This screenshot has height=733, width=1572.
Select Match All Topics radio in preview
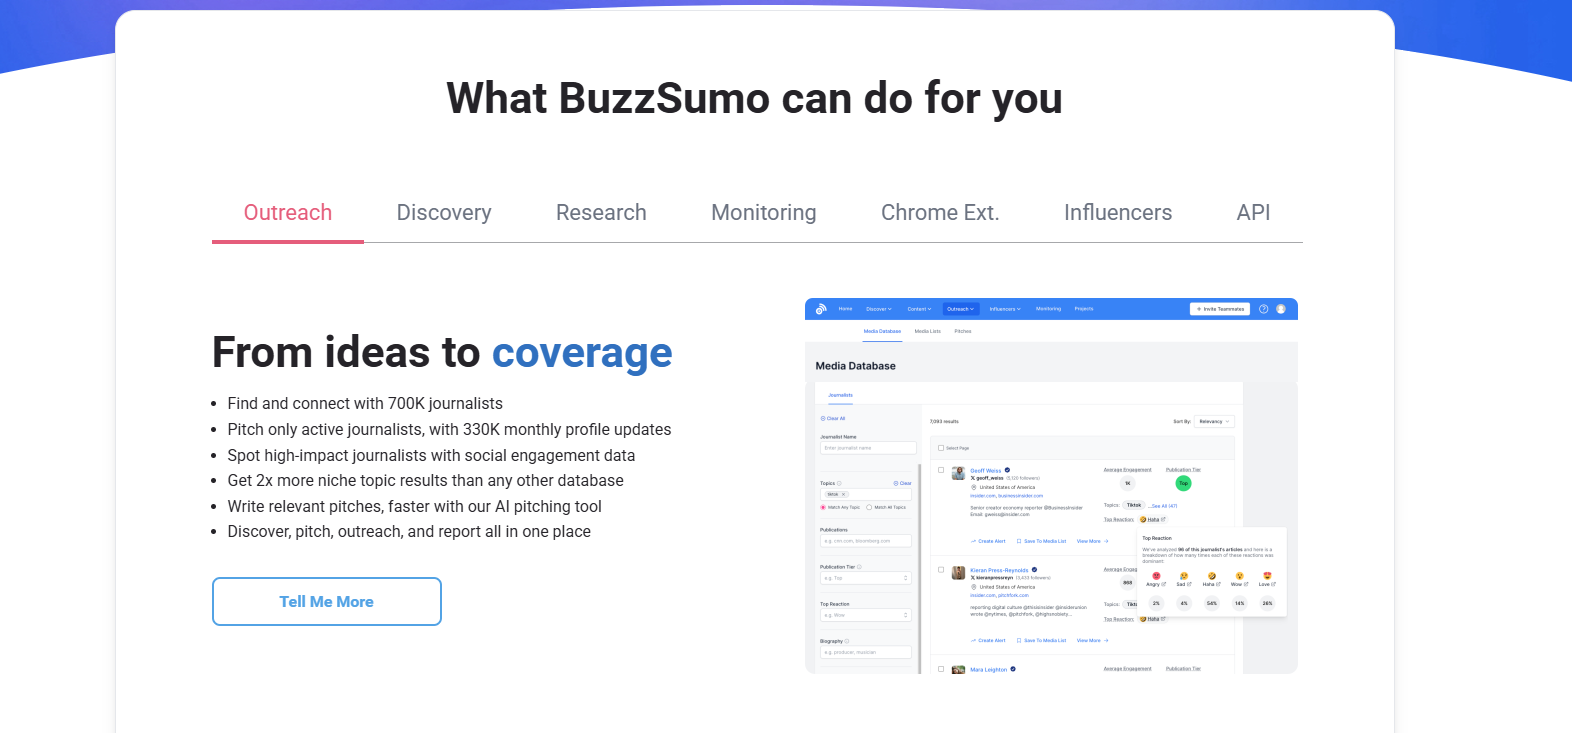(x=869, y=507)
